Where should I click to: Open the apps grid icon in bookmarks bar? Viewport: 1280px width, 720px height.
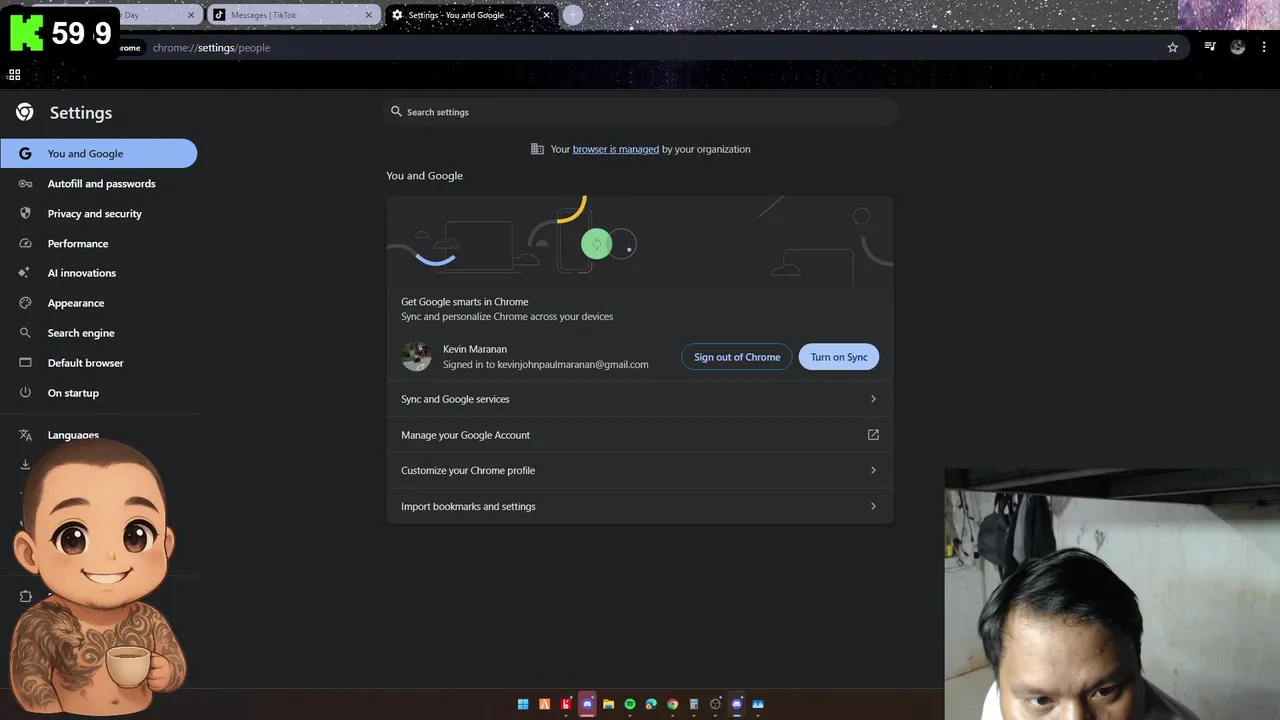(14, 75)
